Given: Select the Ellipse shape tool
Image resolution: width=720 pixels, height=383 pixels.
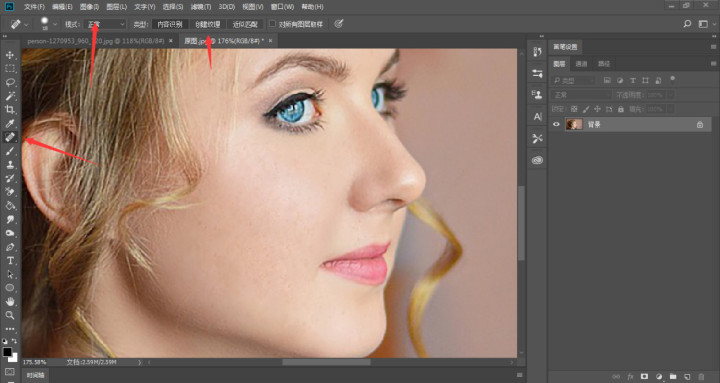Looking at the screenshot, I should tap(10, 288).
